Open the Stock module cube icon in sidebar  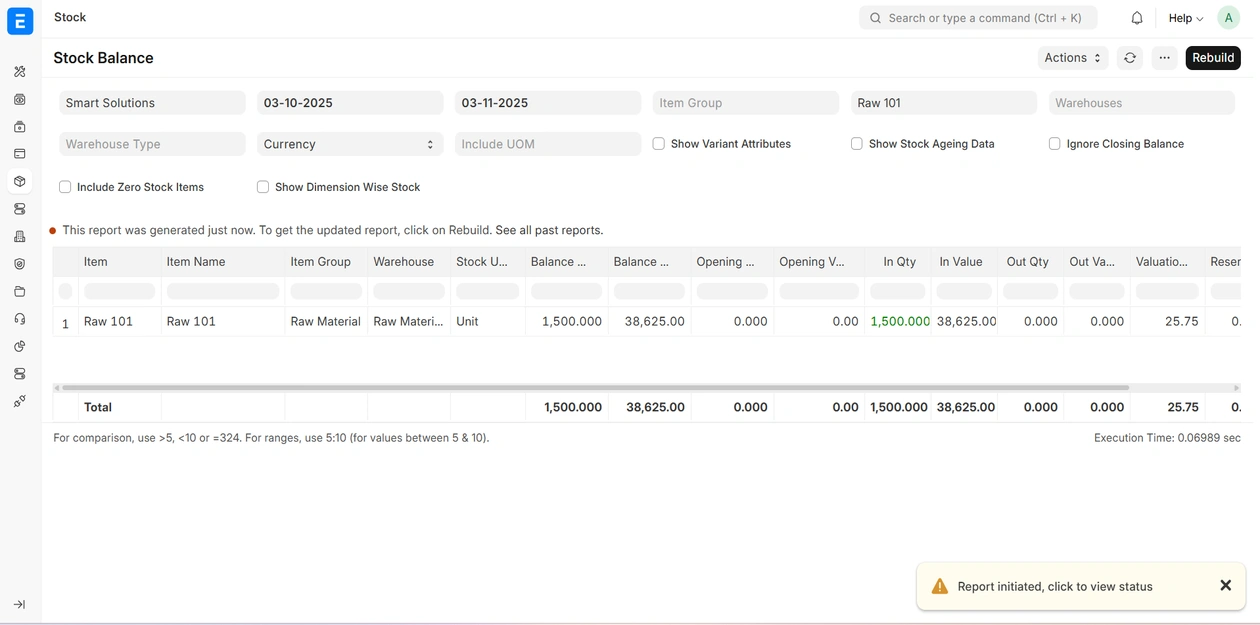coord(20,182)
